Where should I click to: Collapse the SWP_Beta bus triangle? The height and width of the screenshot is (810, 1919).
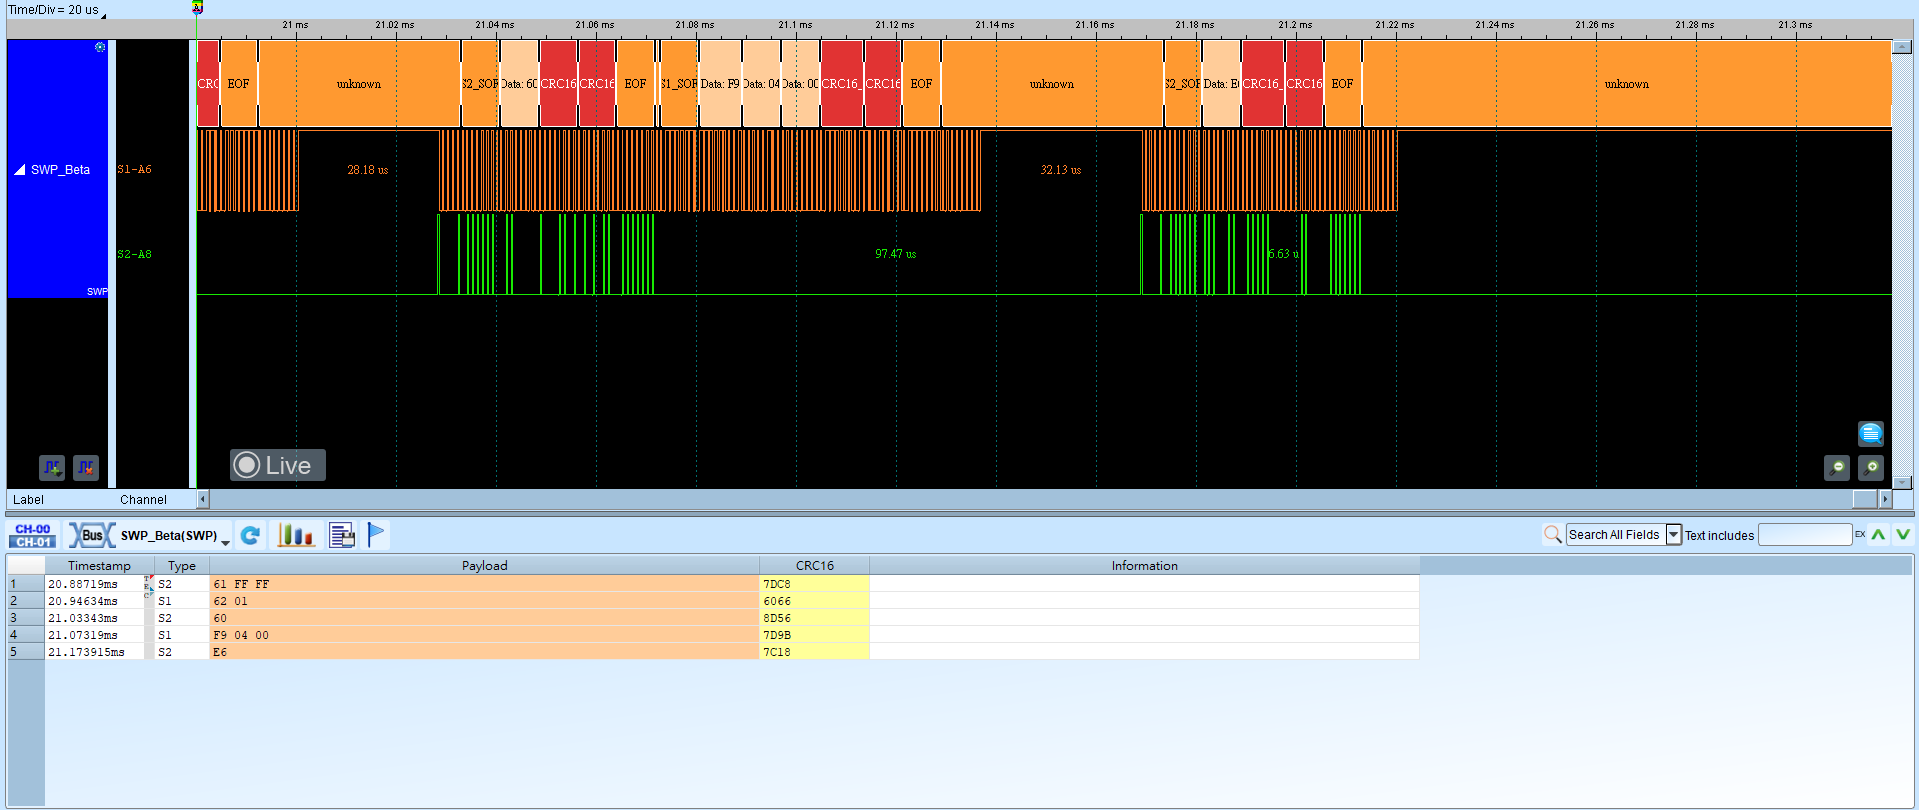19,170
